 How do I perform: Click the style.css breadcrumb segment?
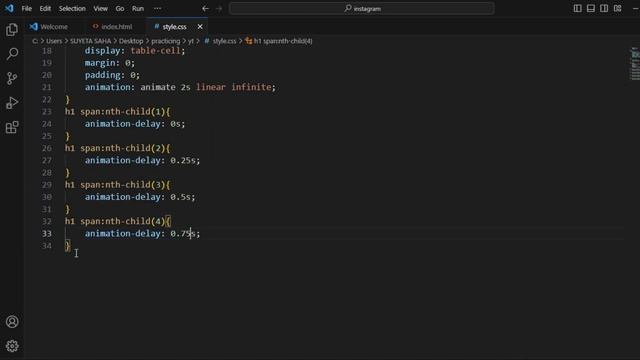[220, 41]
